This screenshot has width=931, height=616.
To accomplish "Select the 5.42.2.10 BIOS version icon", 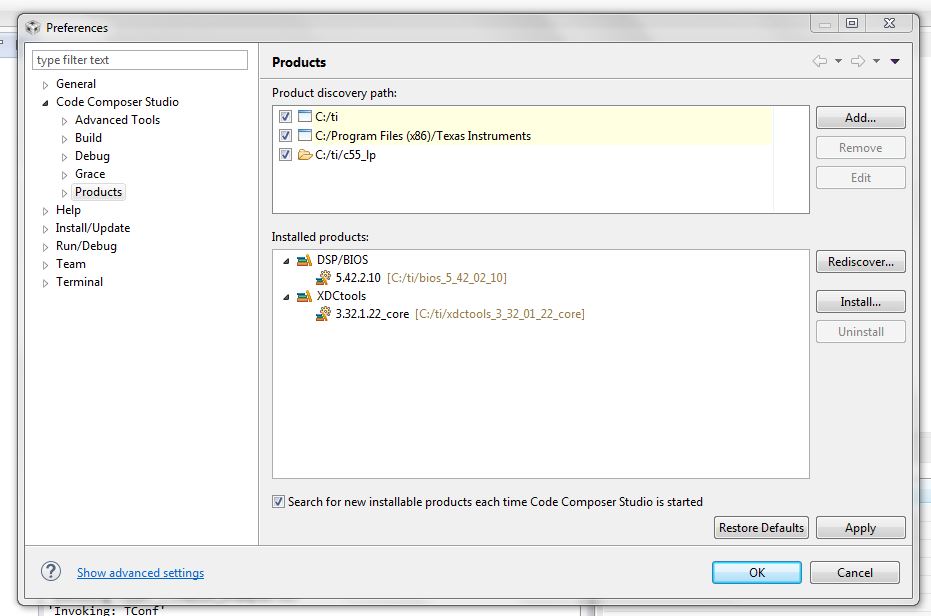I will point(323,278).
